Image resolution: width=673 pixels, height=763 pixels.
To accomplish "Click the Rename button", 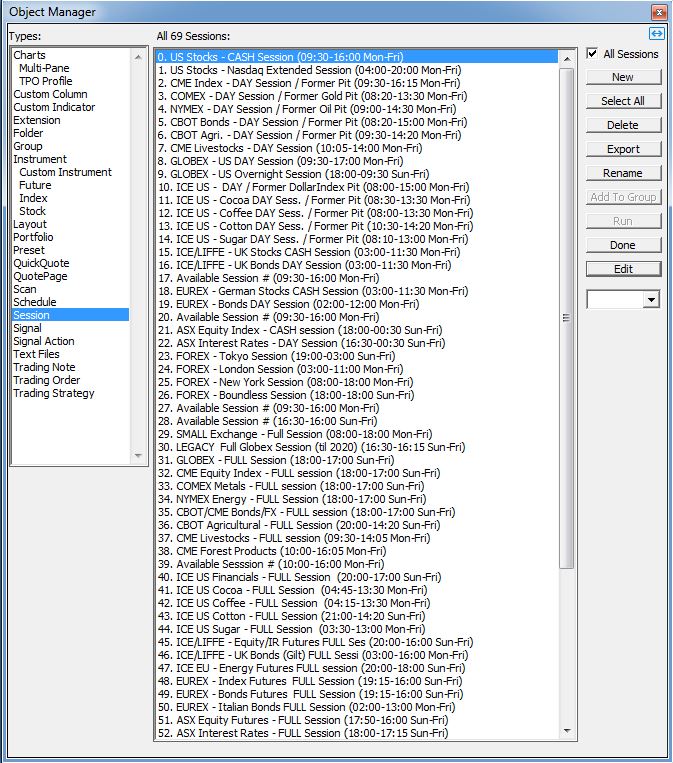I will coord(623,173).
